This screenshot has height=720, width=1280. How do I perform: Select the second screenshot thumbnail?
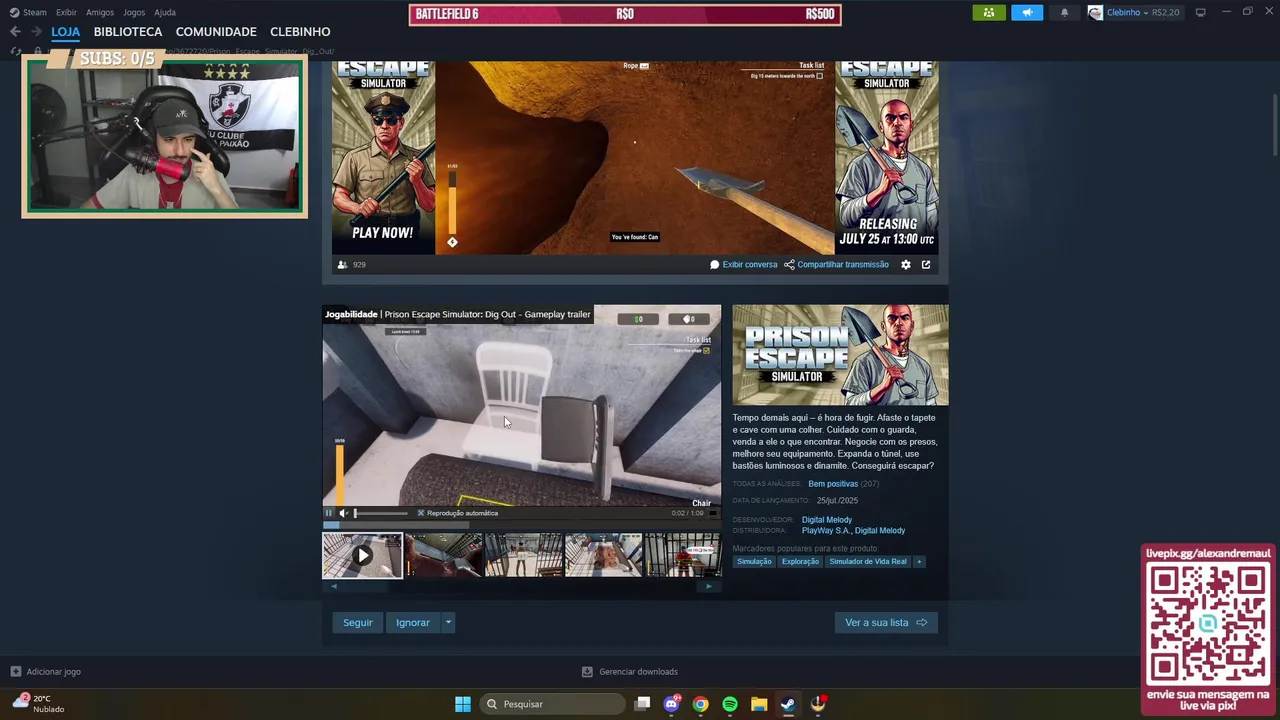[443, 555]
